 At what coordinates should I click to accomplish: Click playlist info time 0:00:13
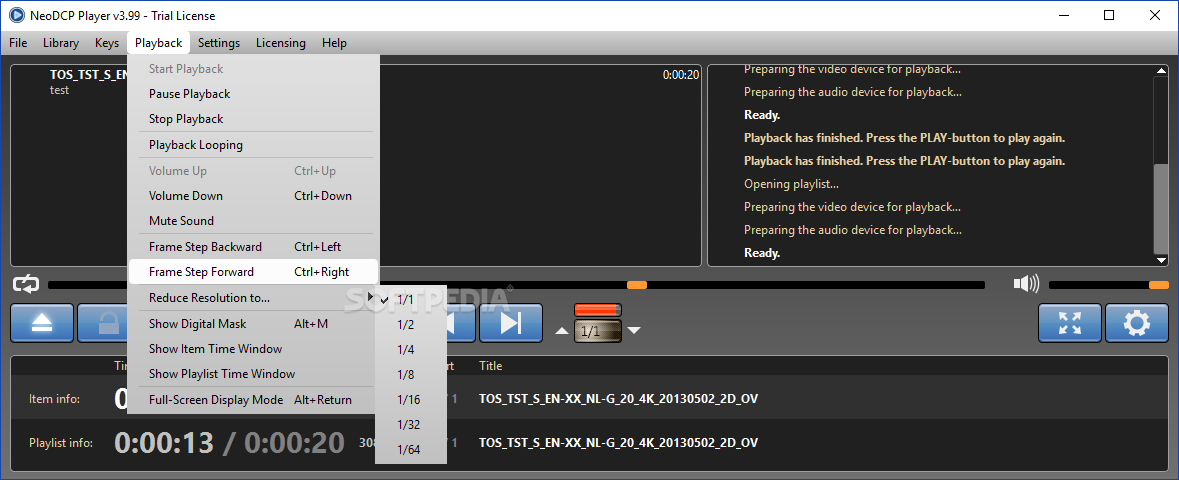coord(164,442)
